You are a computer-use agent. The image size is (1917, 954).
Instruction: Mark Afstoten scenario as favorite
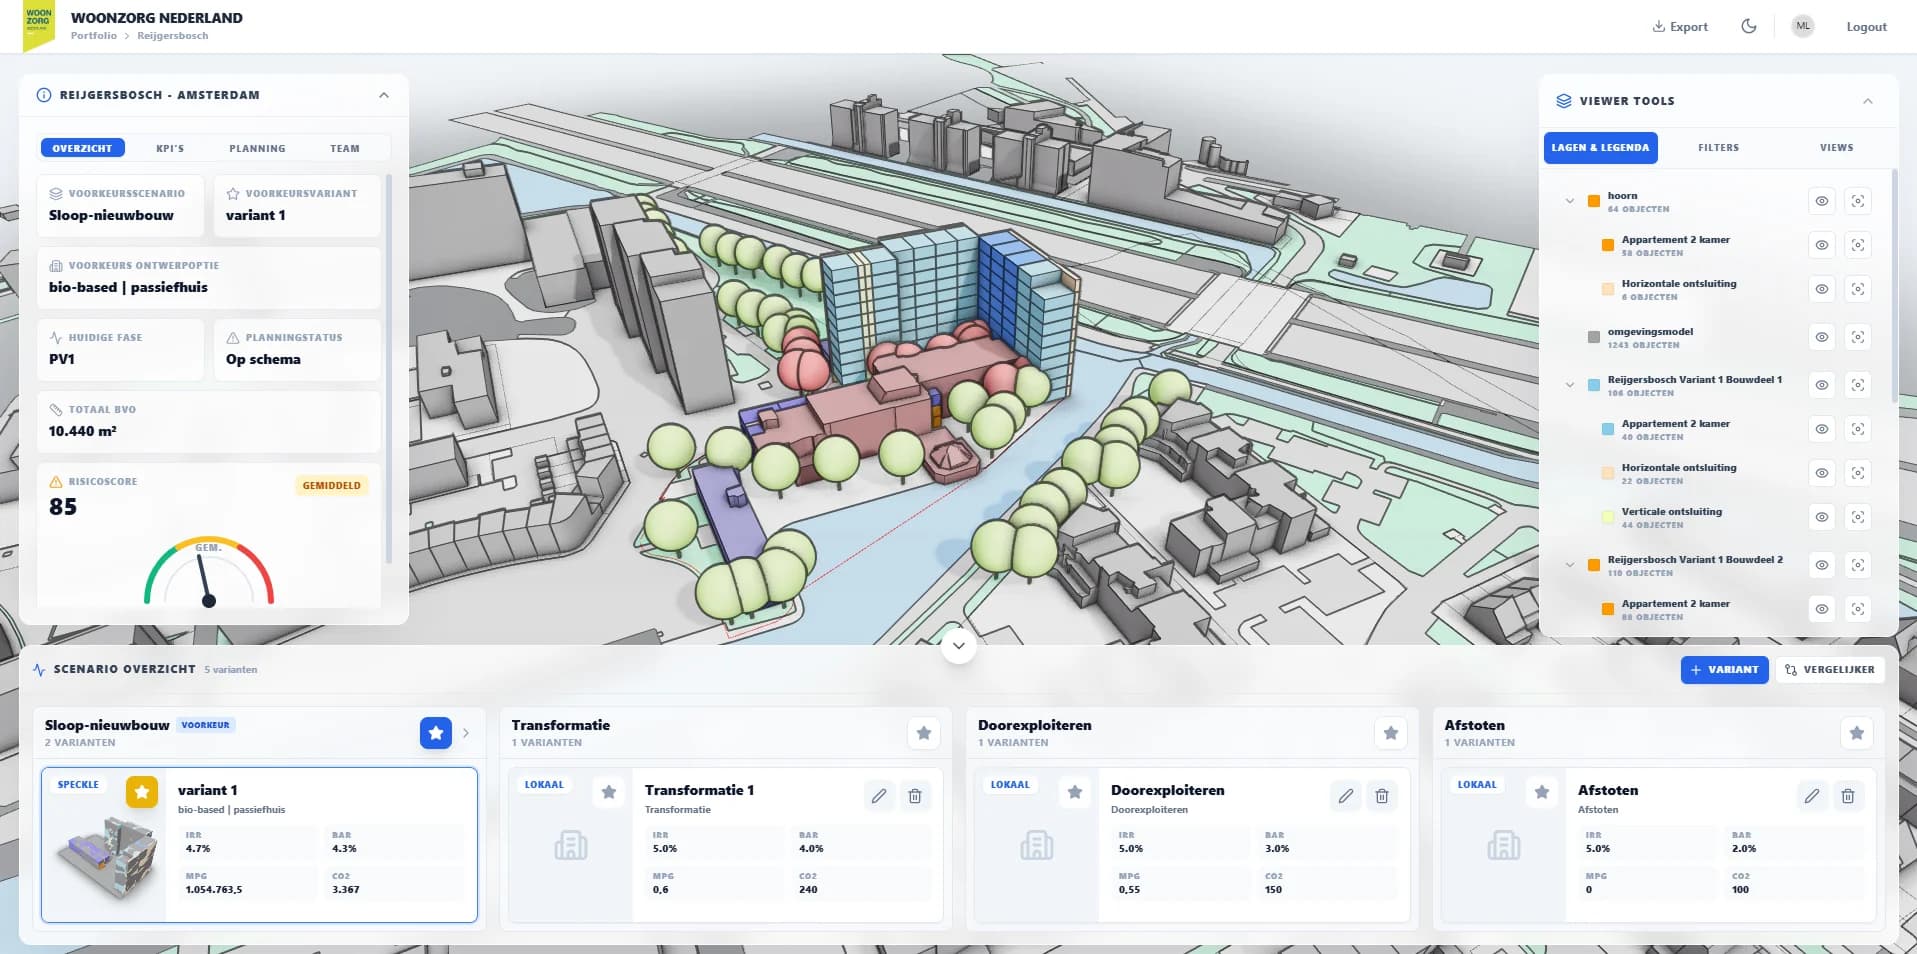pos(1856,733)
